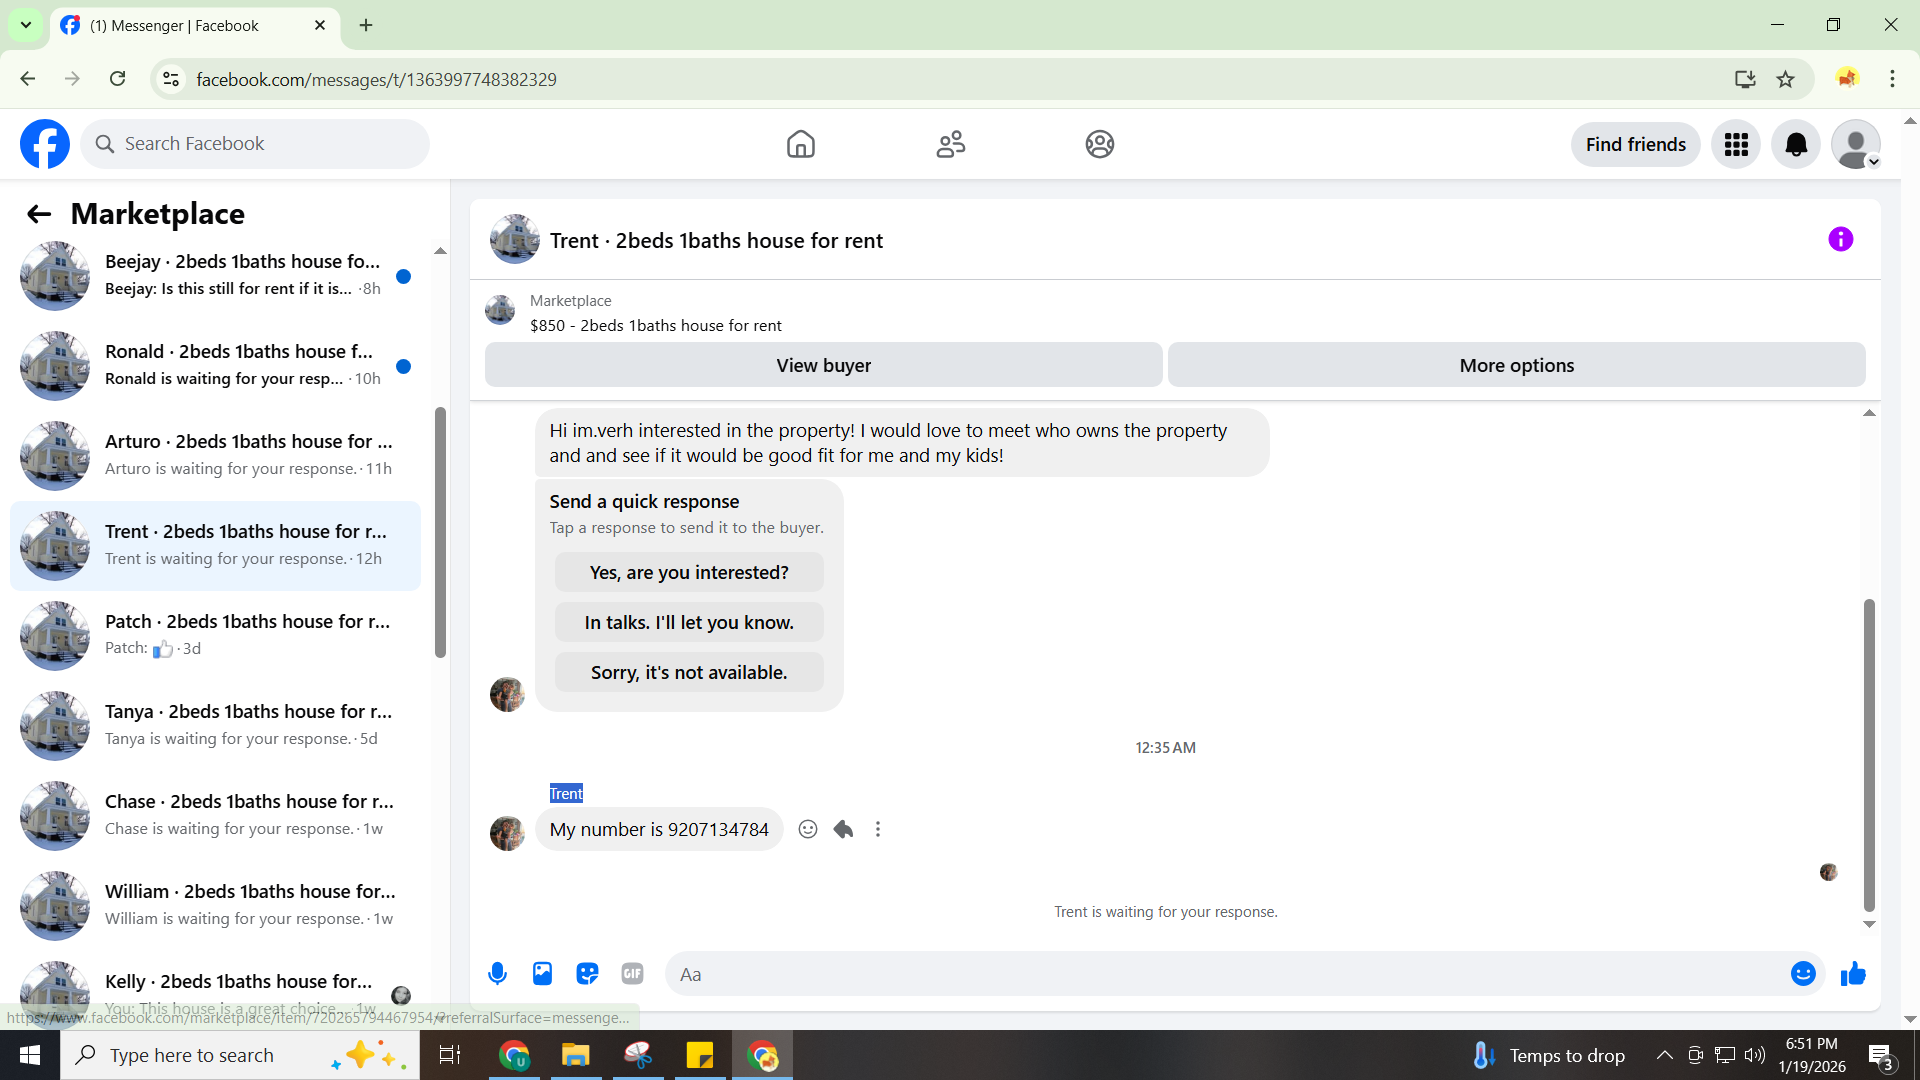This screenshot has height=1080, width=1920.
Task: Open account profile dropdown menu
Action: coord(1856,145)
